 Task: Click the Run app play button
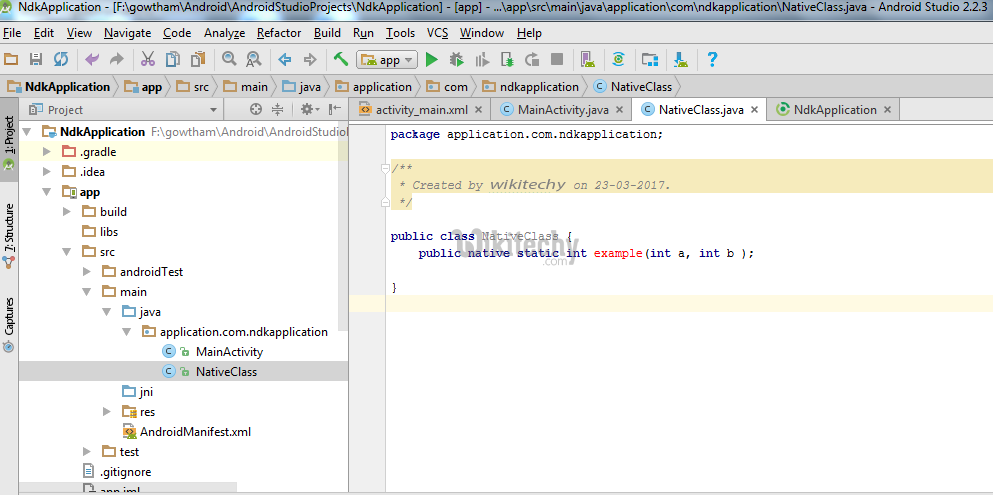(x=432, y=60)
